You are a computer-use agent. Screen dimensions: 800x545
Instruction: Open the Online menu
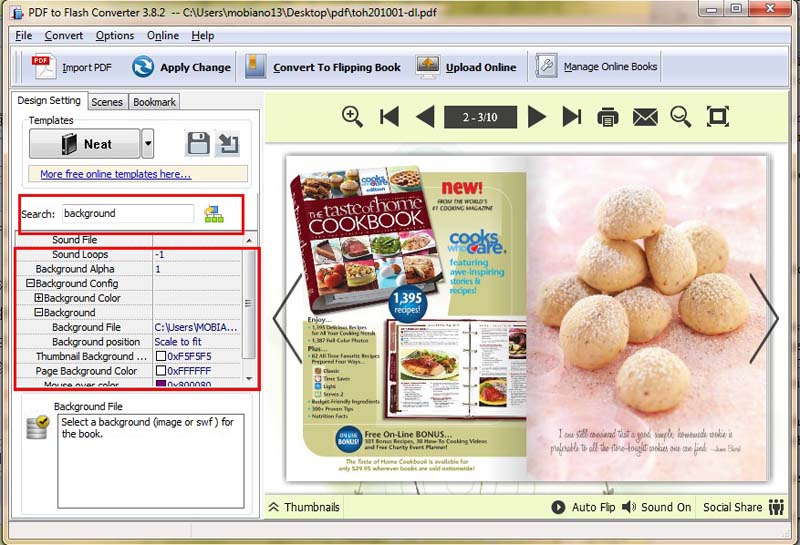(x=163, y=36)
